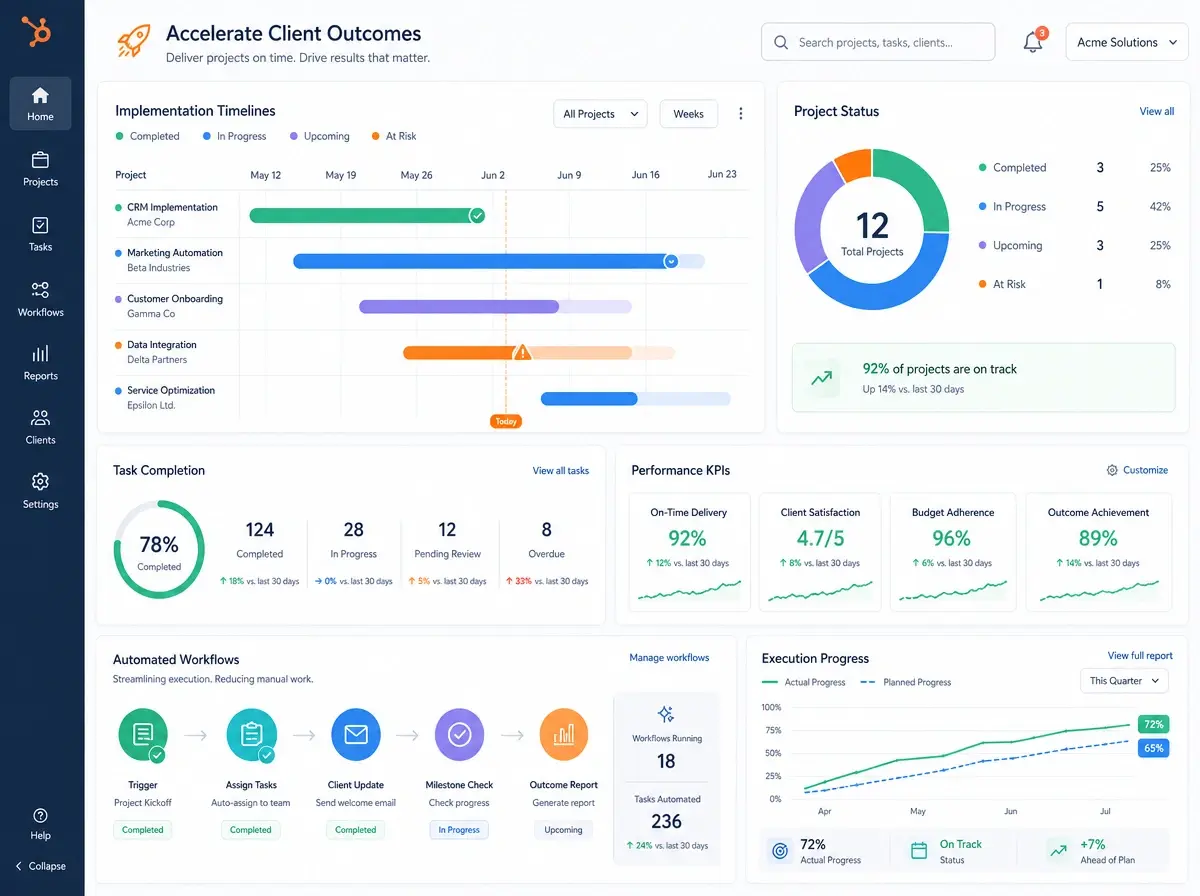Click View all in Project Status
This screenshot has height=896, width=1200.
[x=1157, y=111]
